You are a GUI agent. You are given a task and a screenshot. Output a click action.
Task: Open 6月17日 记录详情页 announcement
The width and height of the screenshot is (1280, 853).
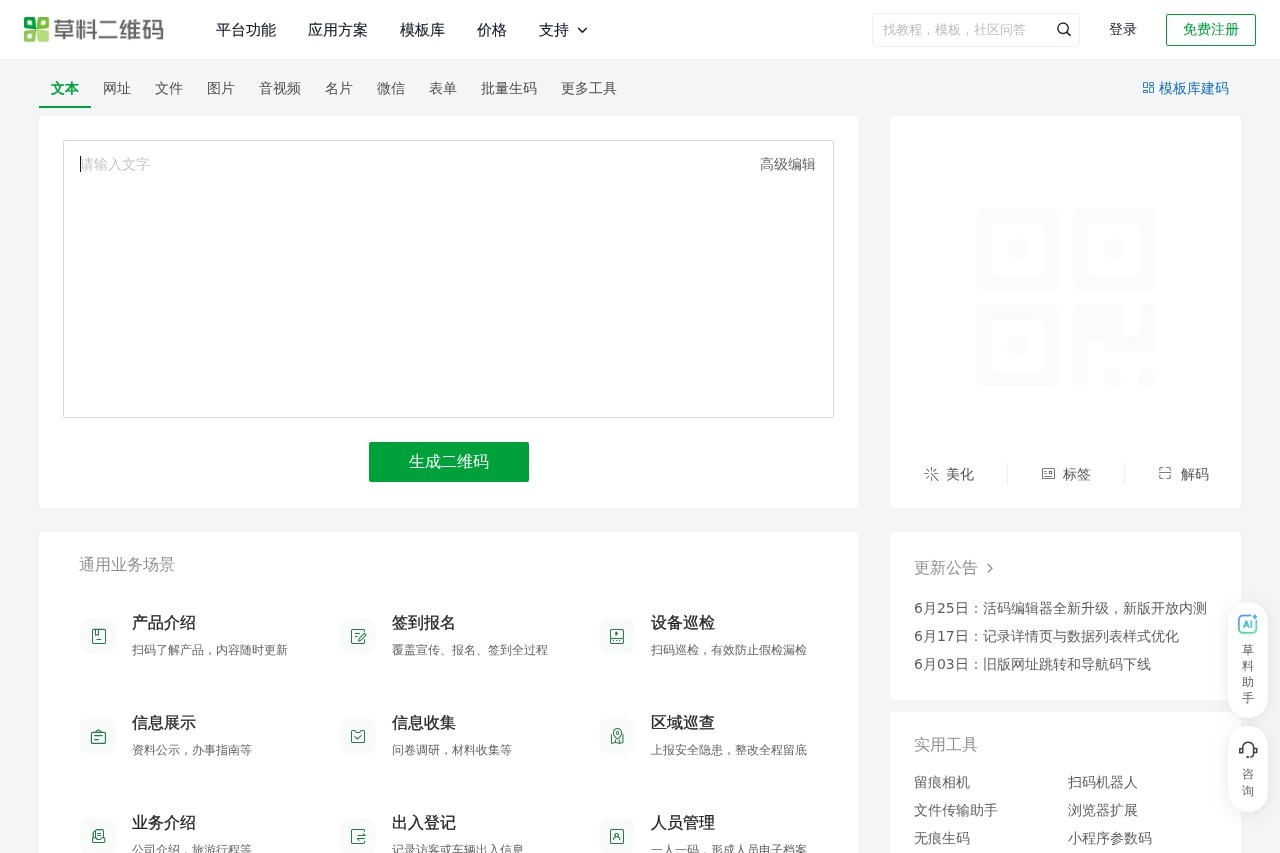pos(1046,636)
